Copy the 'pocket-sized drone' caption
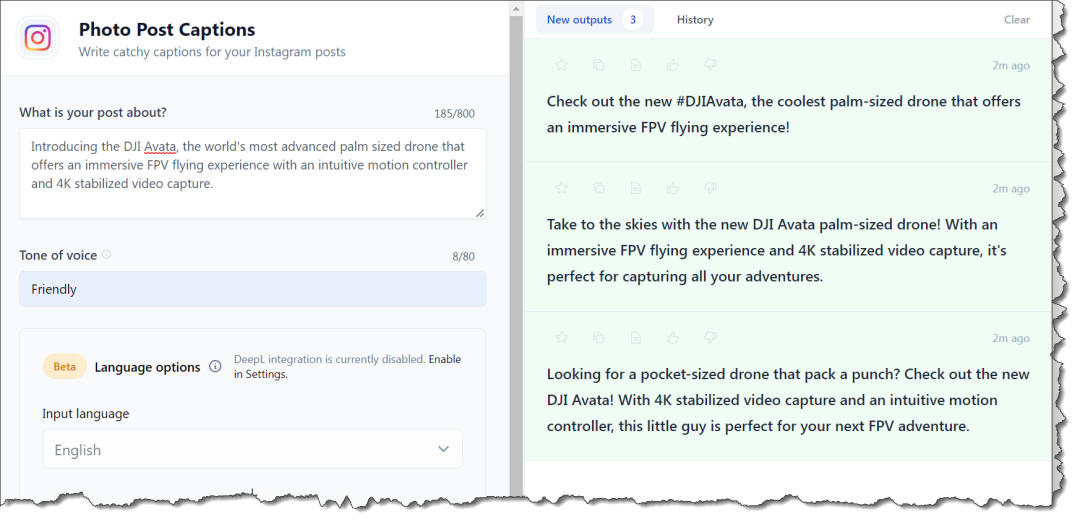 599,338
